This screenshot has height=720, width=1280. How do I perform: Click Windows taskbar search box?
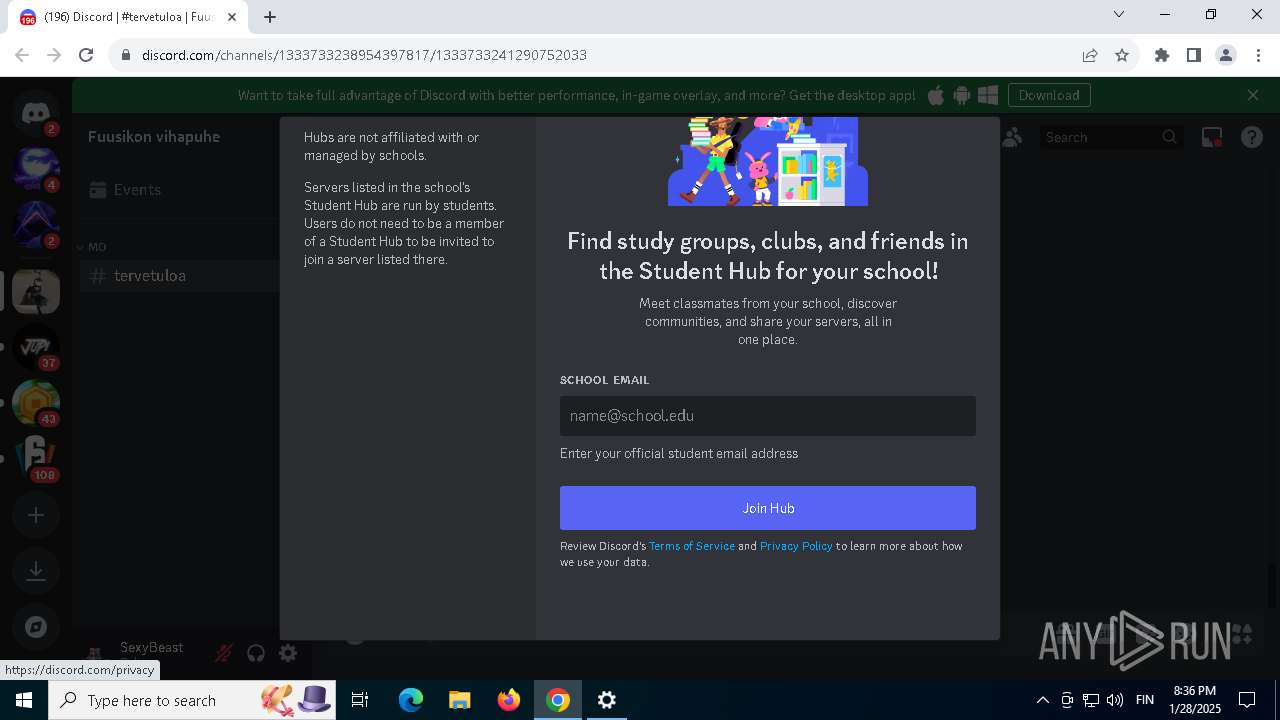tap(190, 700)
